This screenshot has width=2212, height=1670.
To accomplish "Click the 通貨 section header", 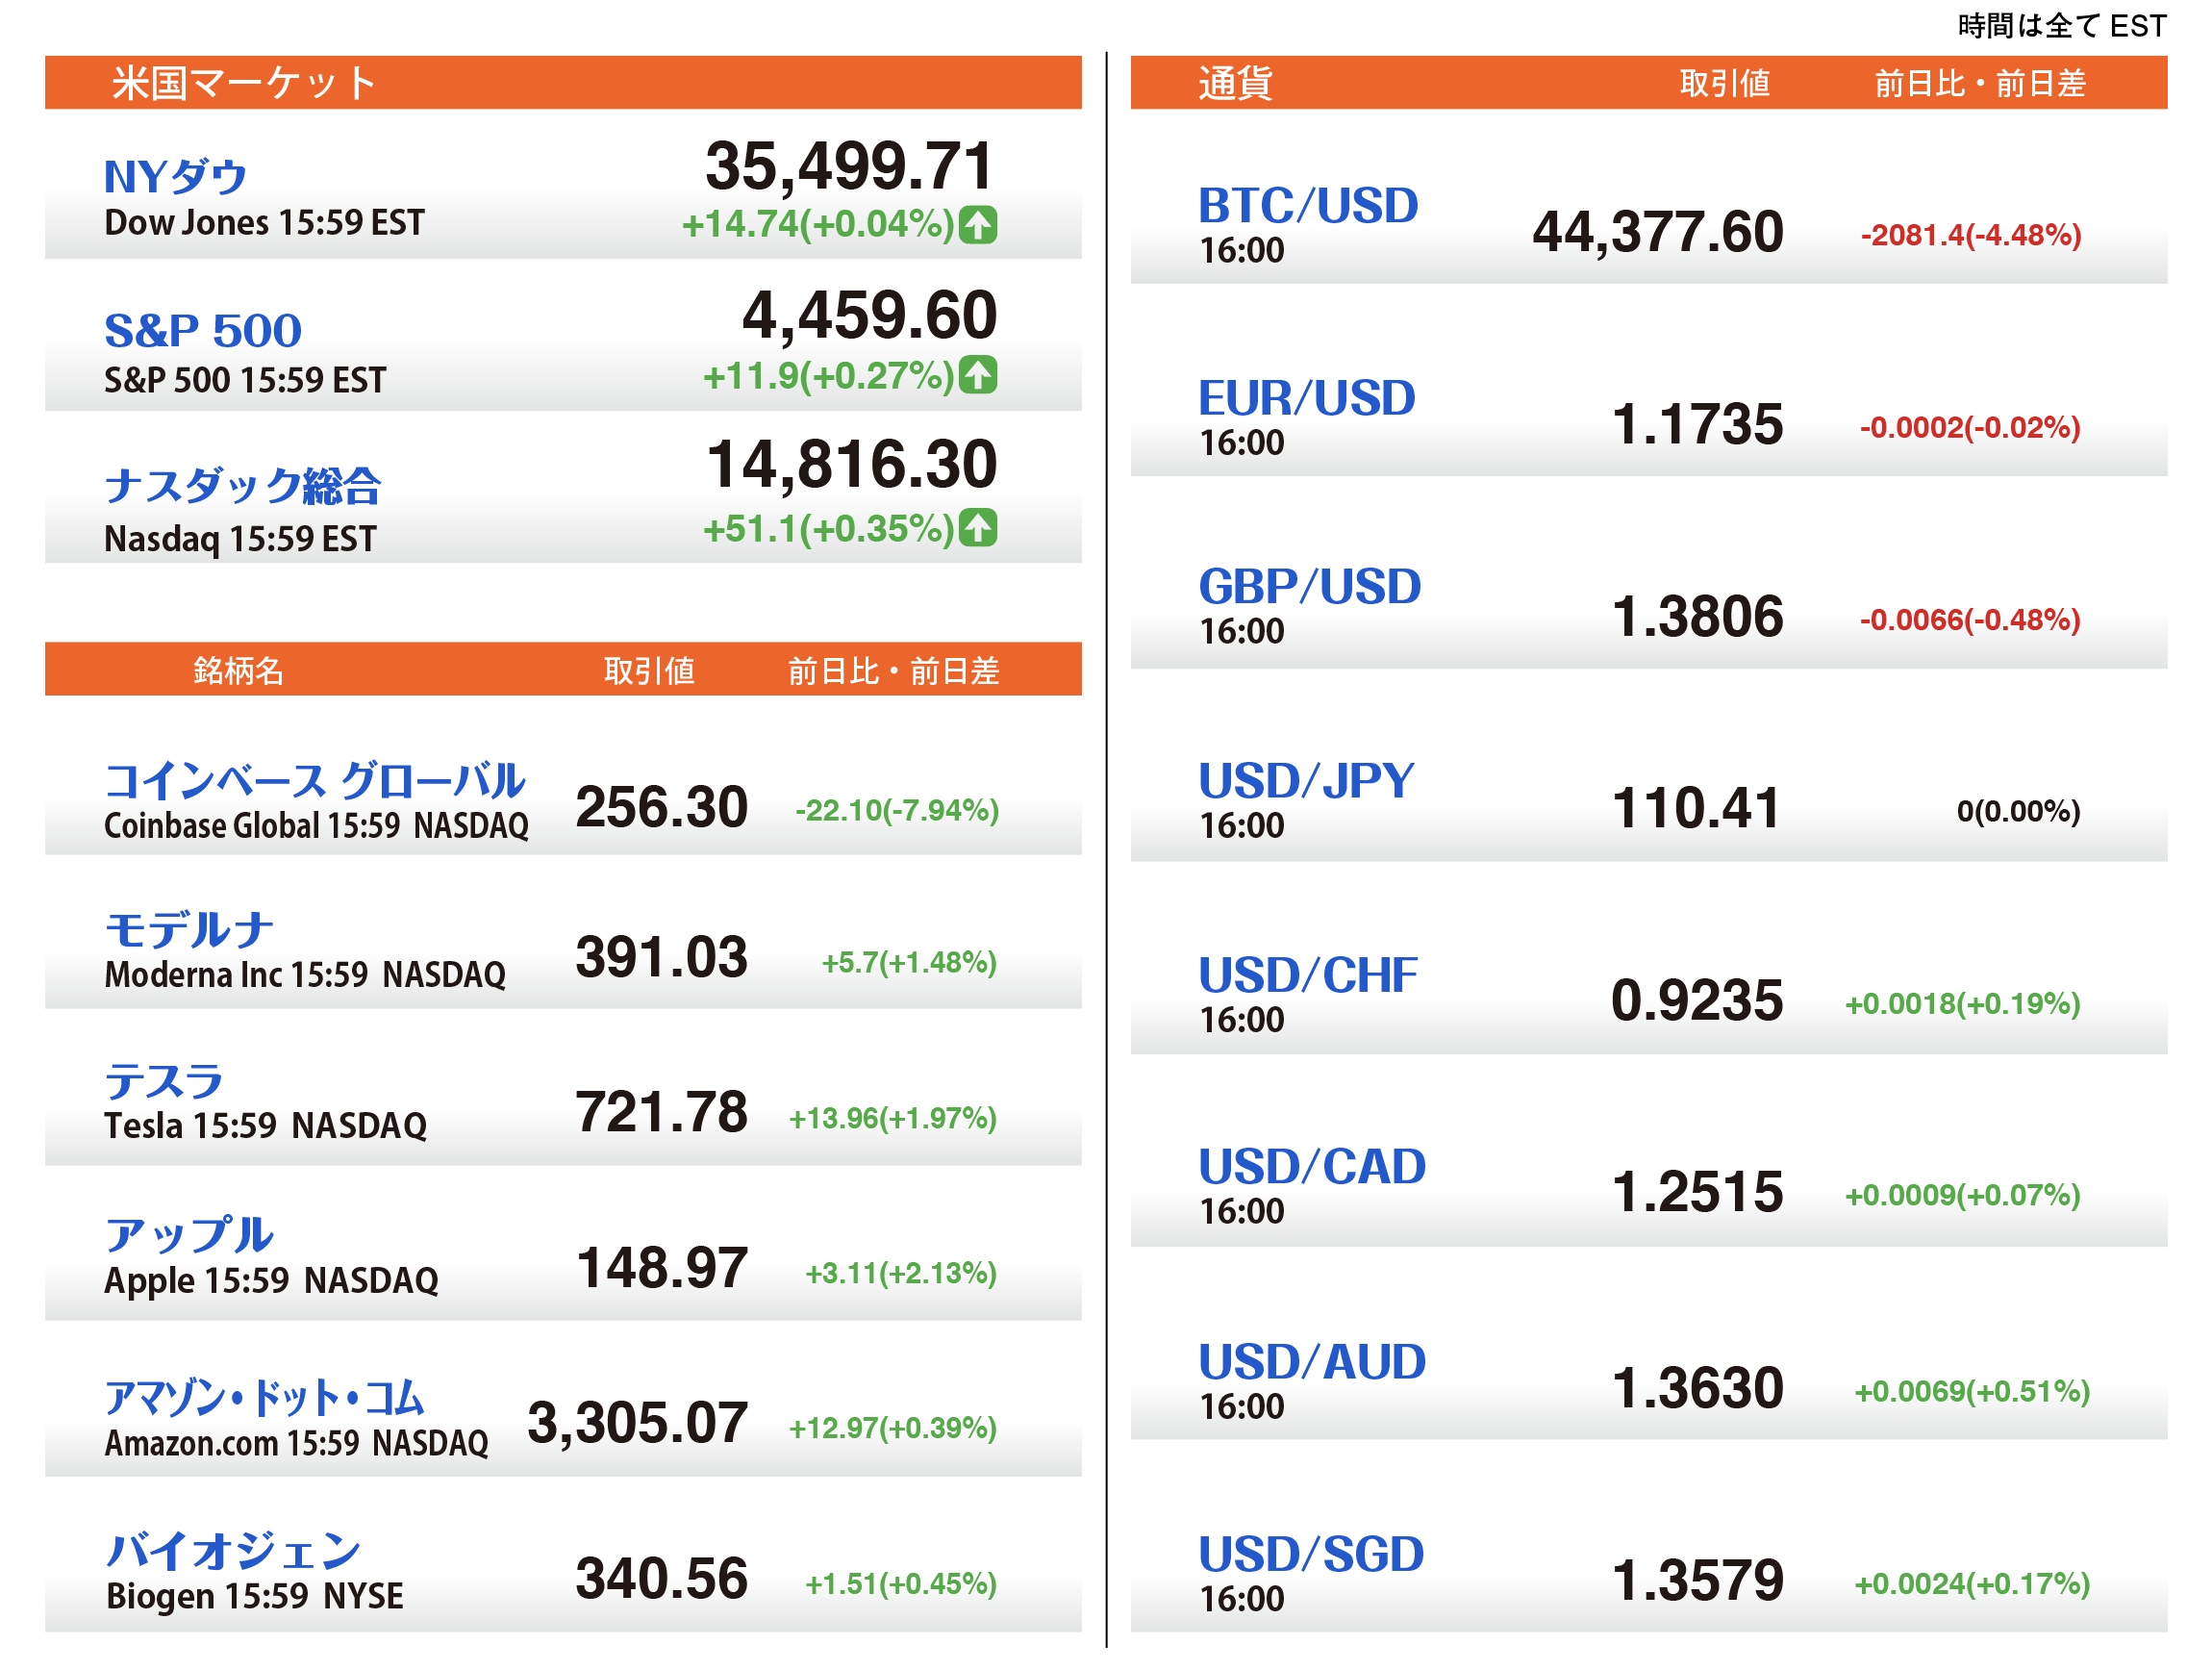I will [x=1235, y=83].
